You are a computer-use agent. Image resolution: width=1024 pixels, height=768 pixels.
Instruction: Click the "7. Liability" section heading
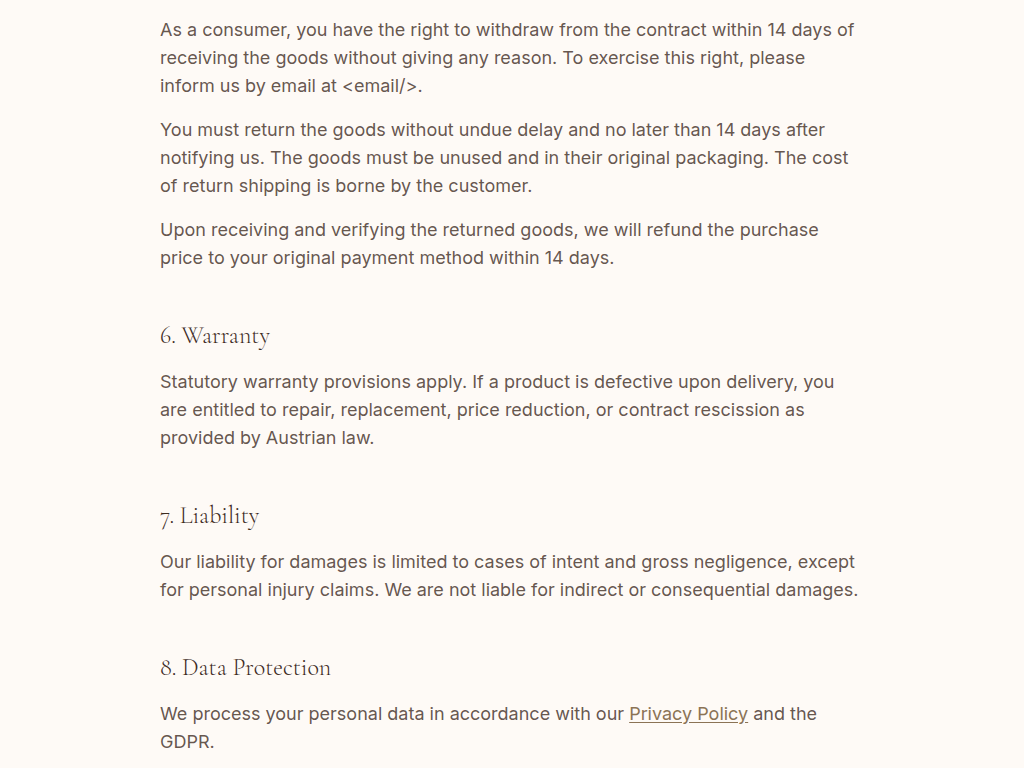210,516
